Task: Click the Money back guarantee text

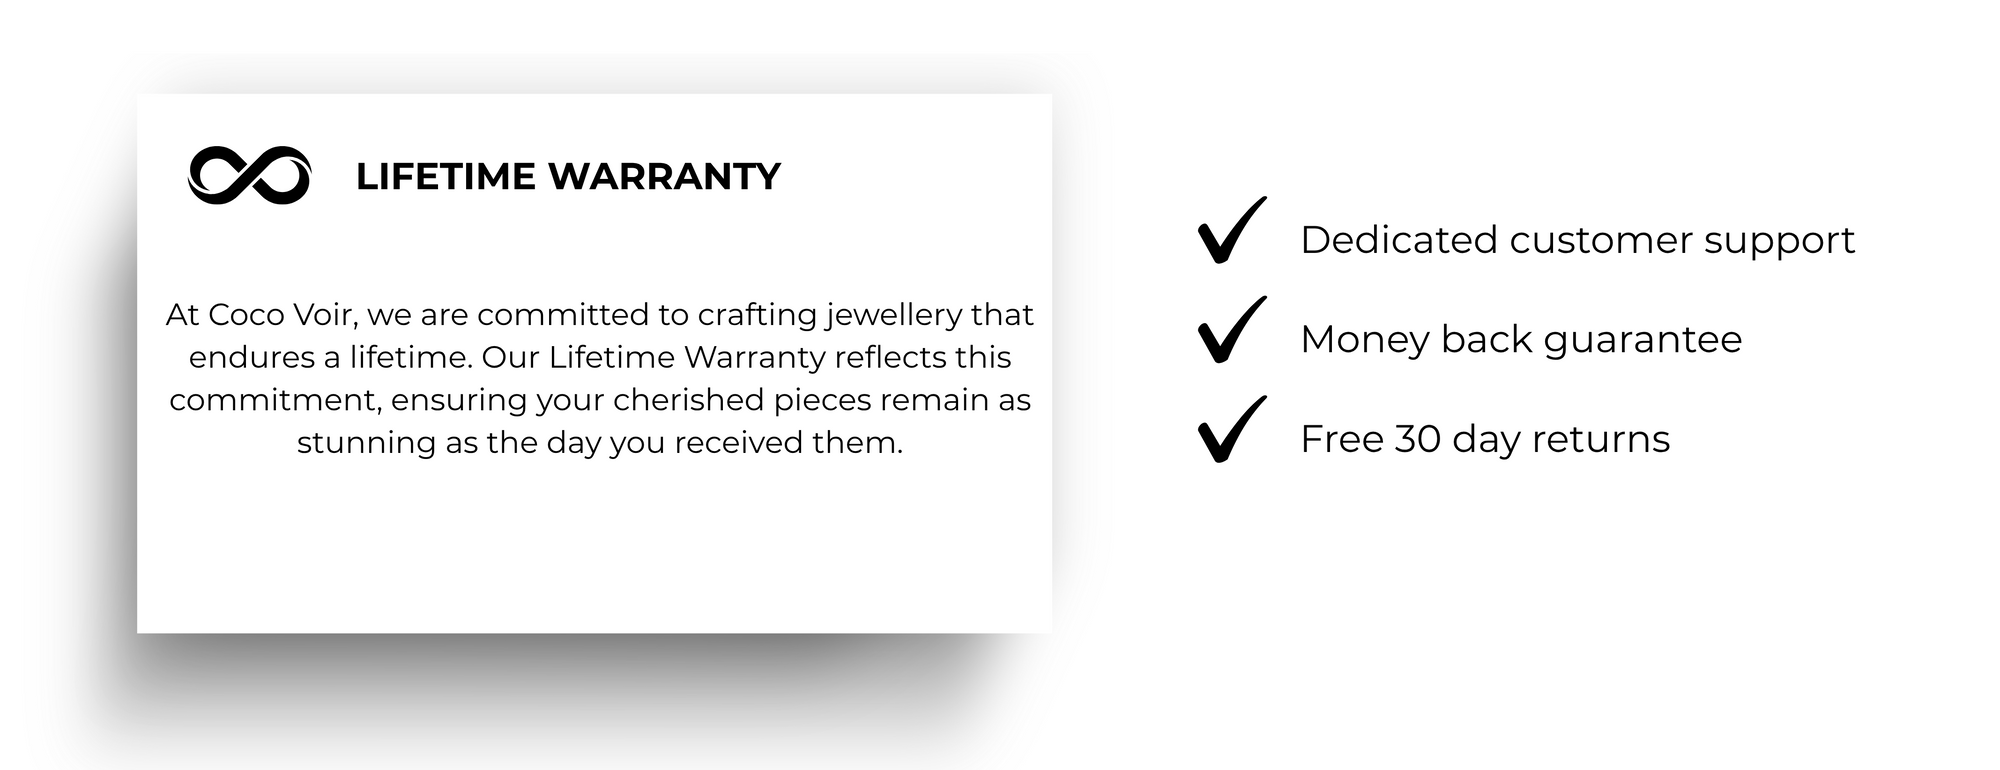Action: coord(1520,340)
